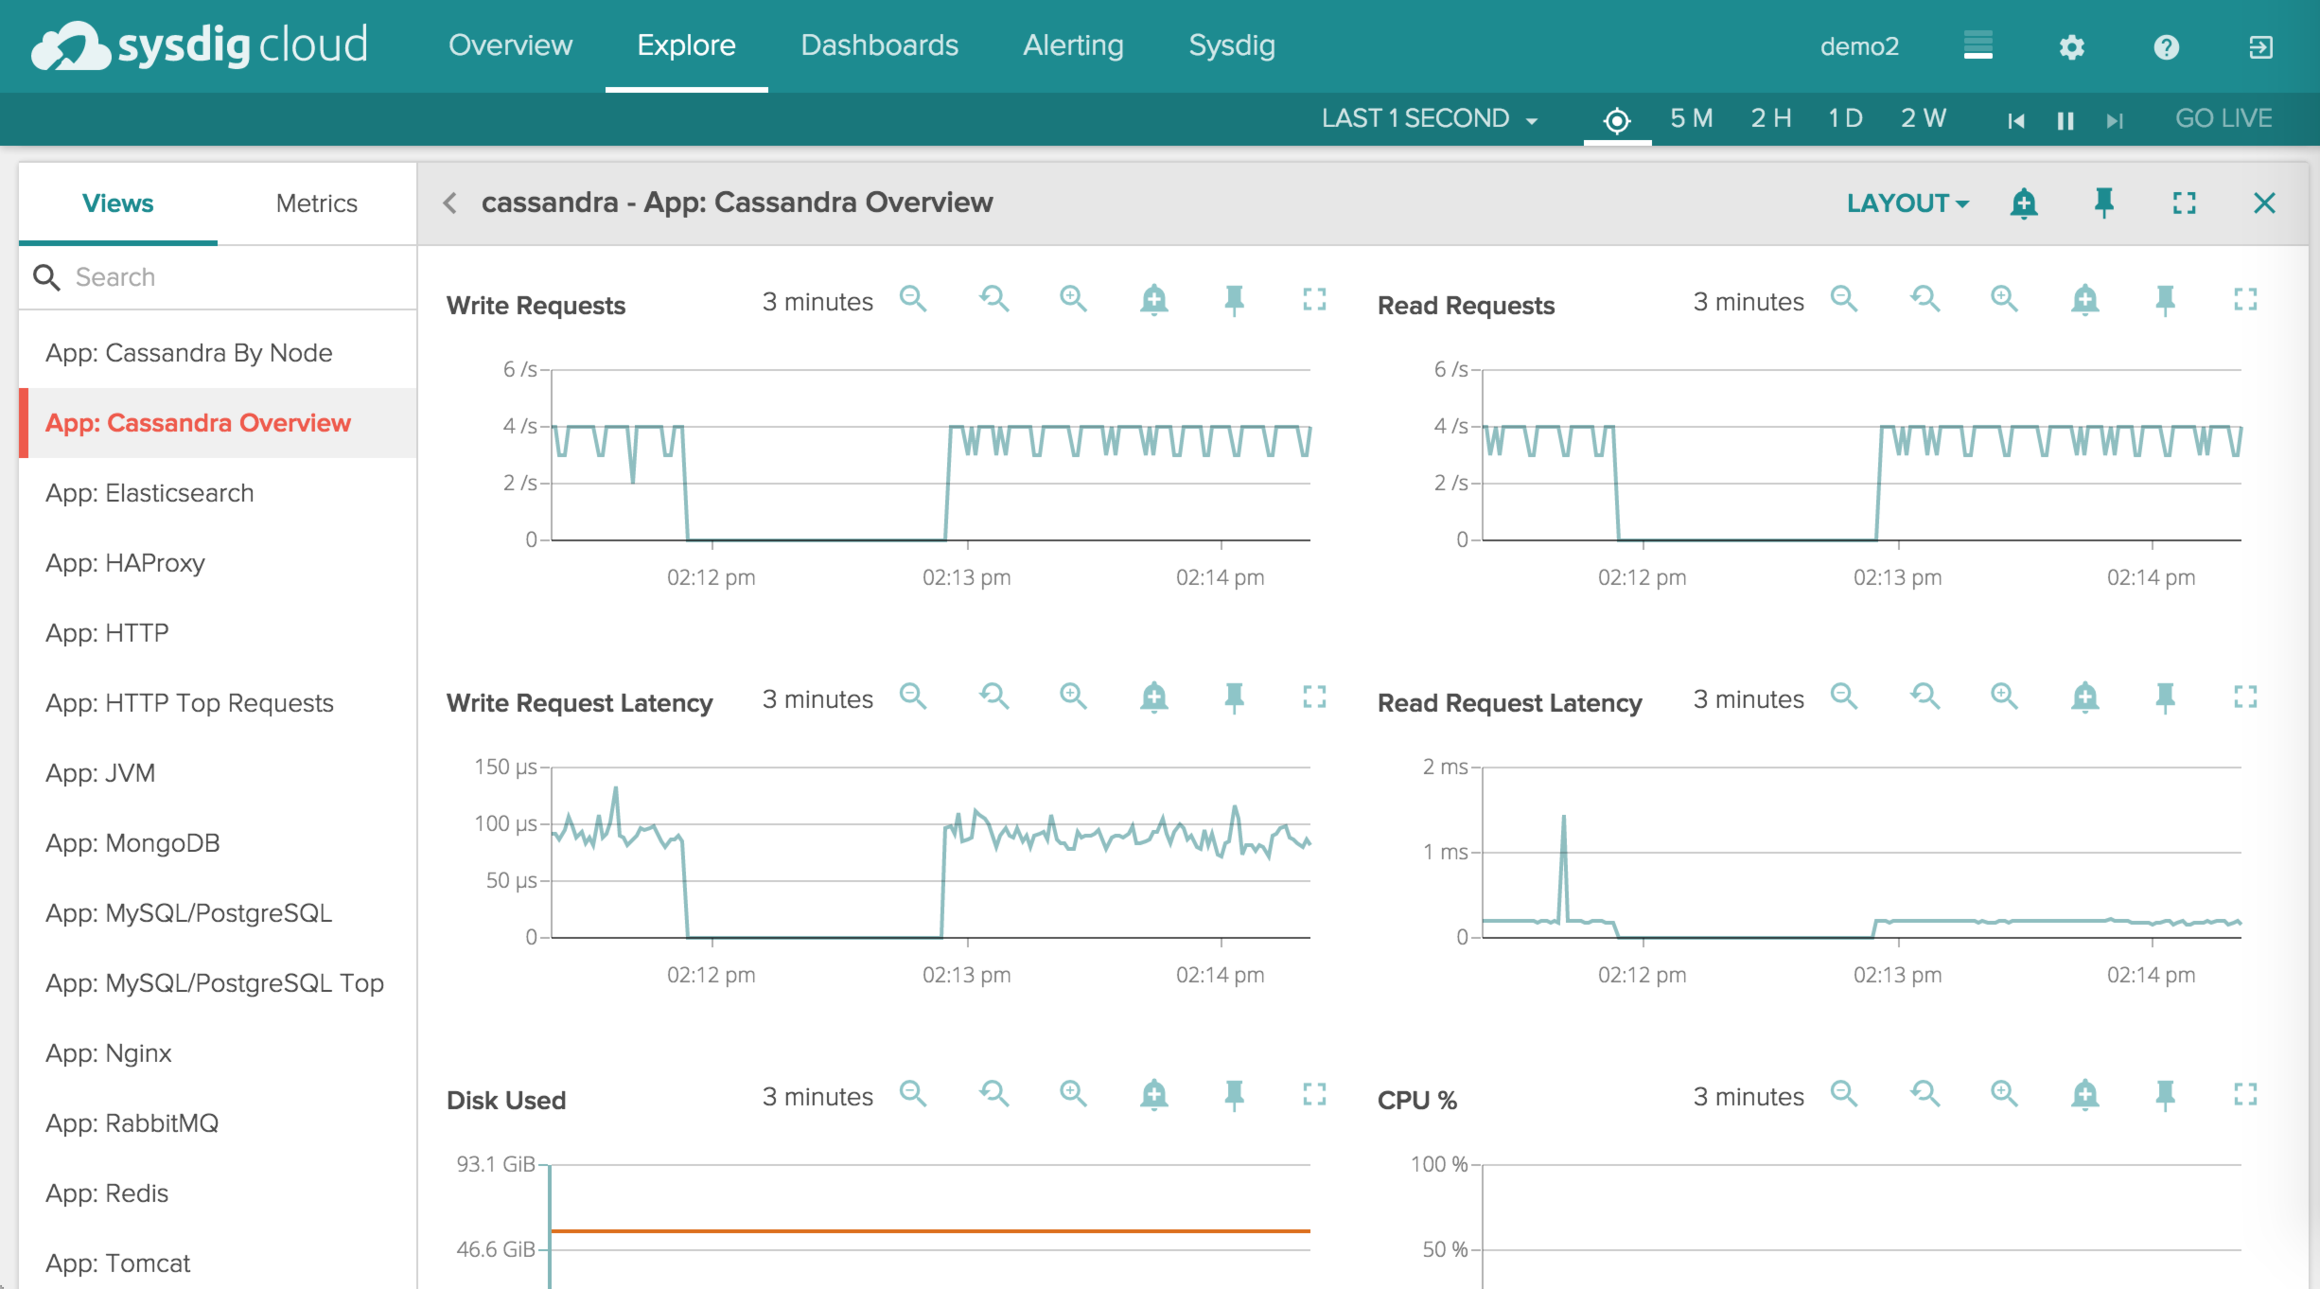Viewport: 2320px width, 1289px height.
Task: Open LAST 1 SECOND time dropdown
Action: pyautogui.click(x=1429, y=119)
